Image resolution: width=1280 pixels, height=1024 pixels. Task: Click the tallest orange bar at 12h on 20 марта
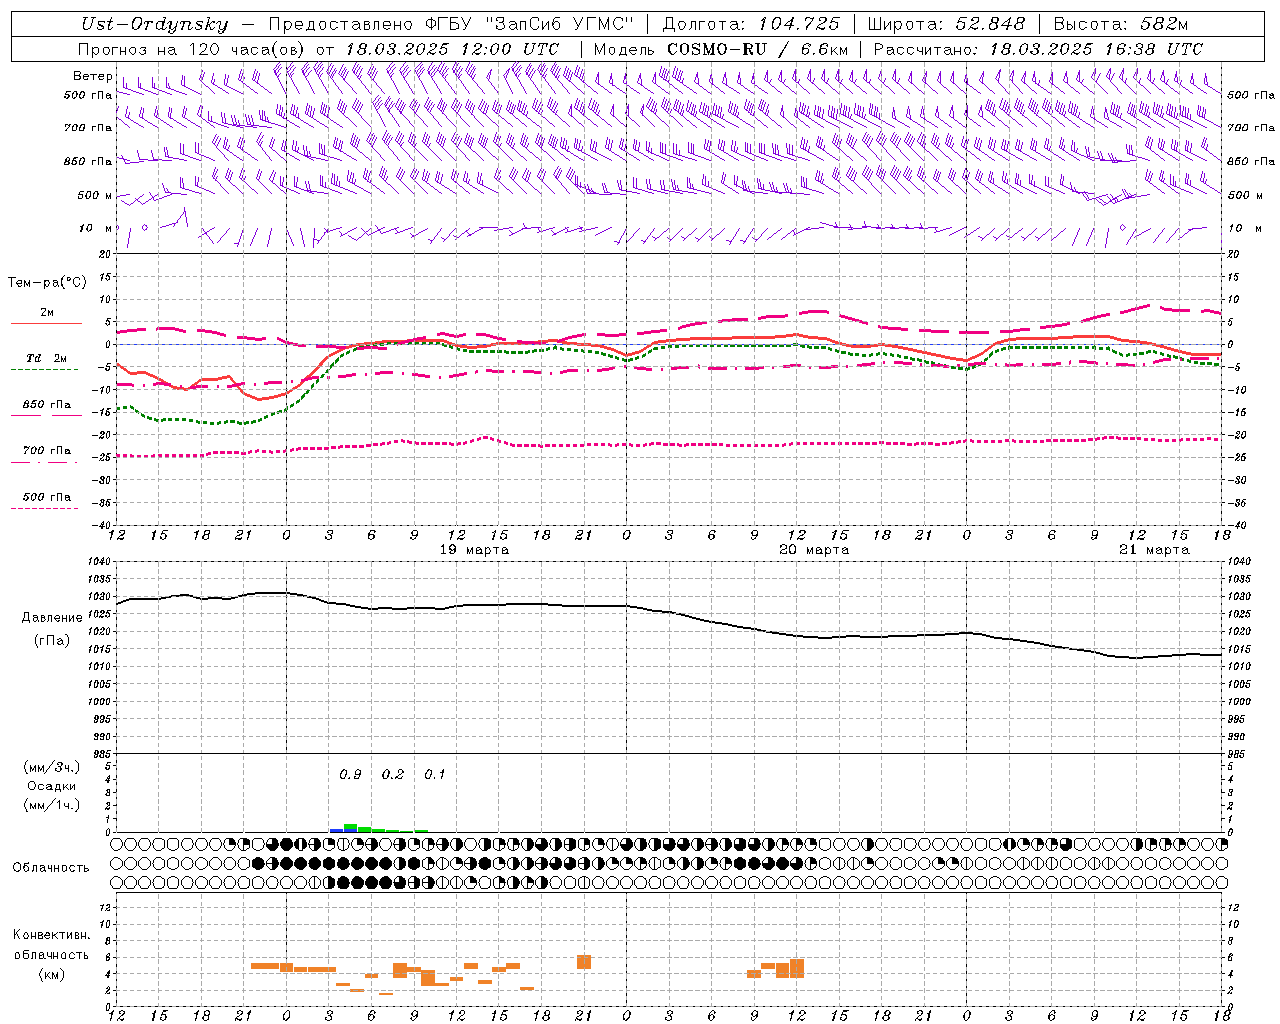coord(797,968)
